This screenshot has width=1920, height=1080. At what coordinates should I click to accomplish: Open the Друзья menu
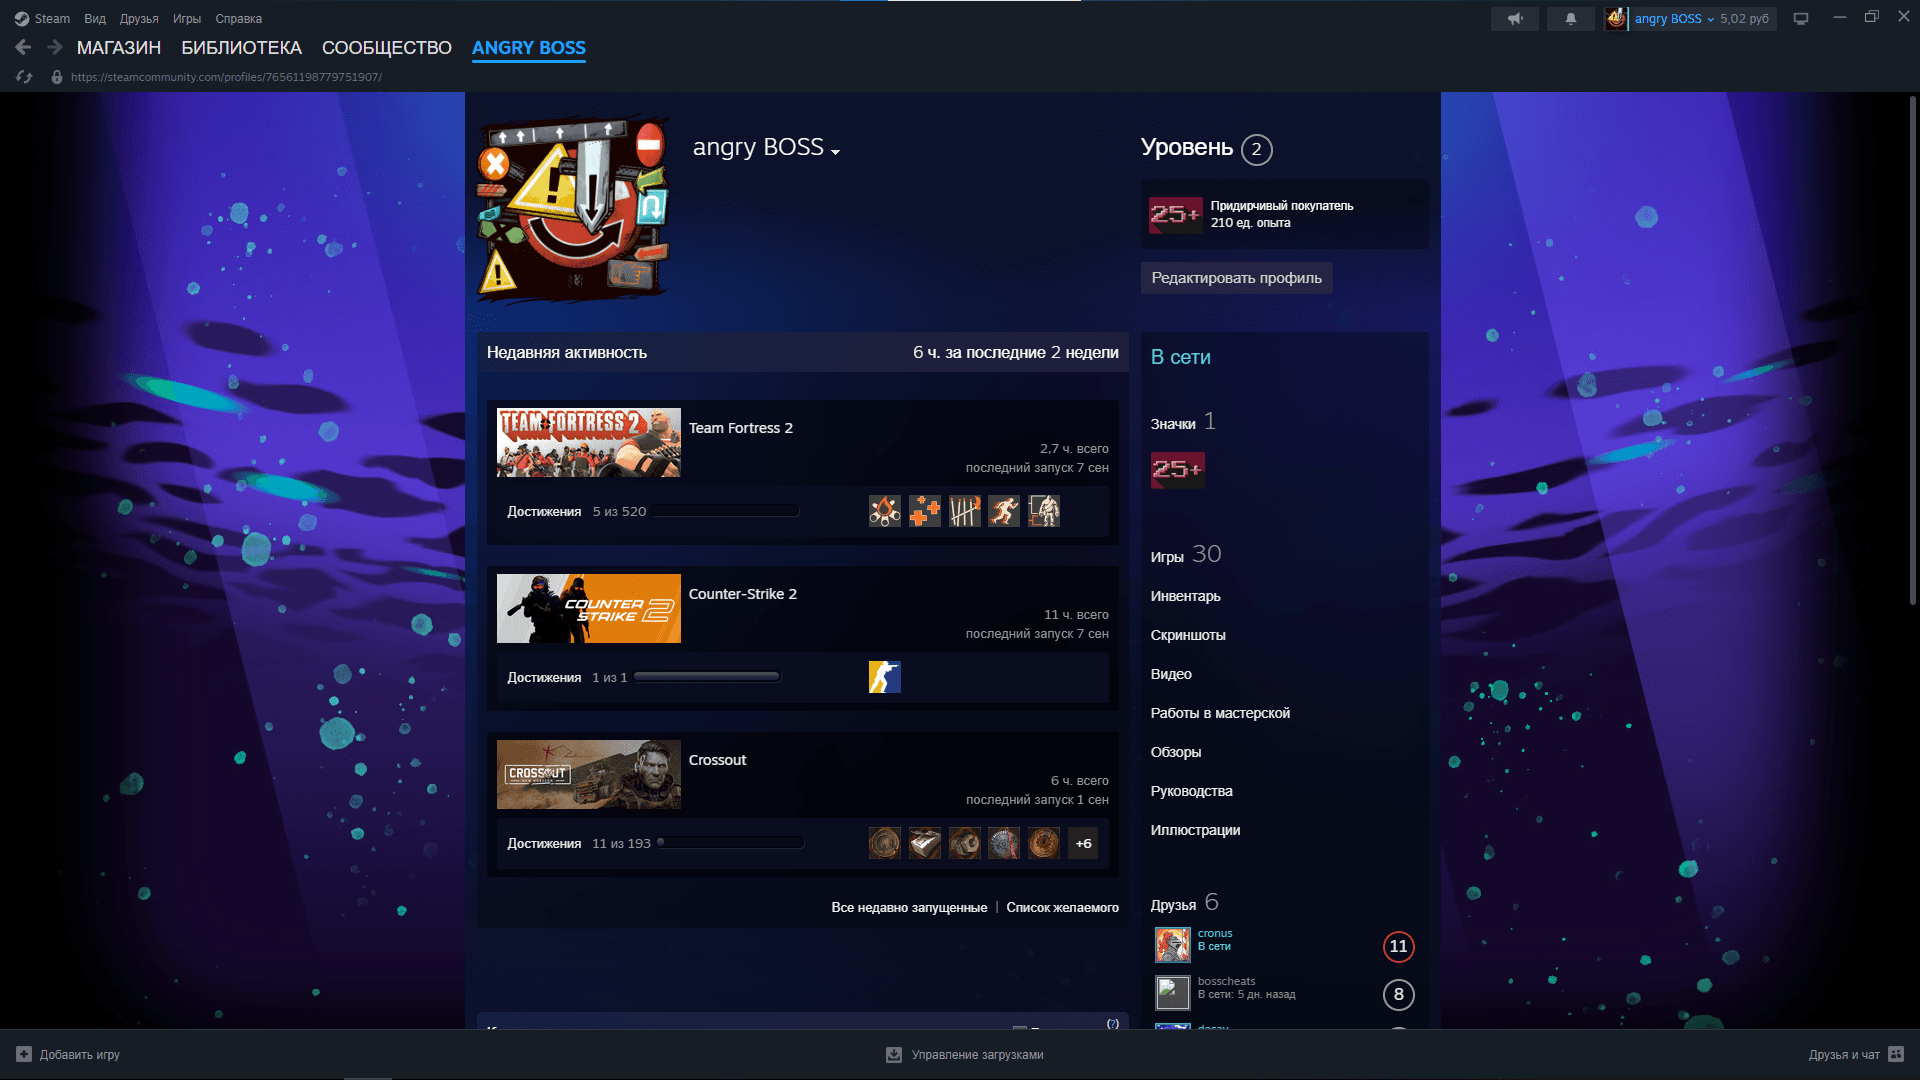coord(139,19)
